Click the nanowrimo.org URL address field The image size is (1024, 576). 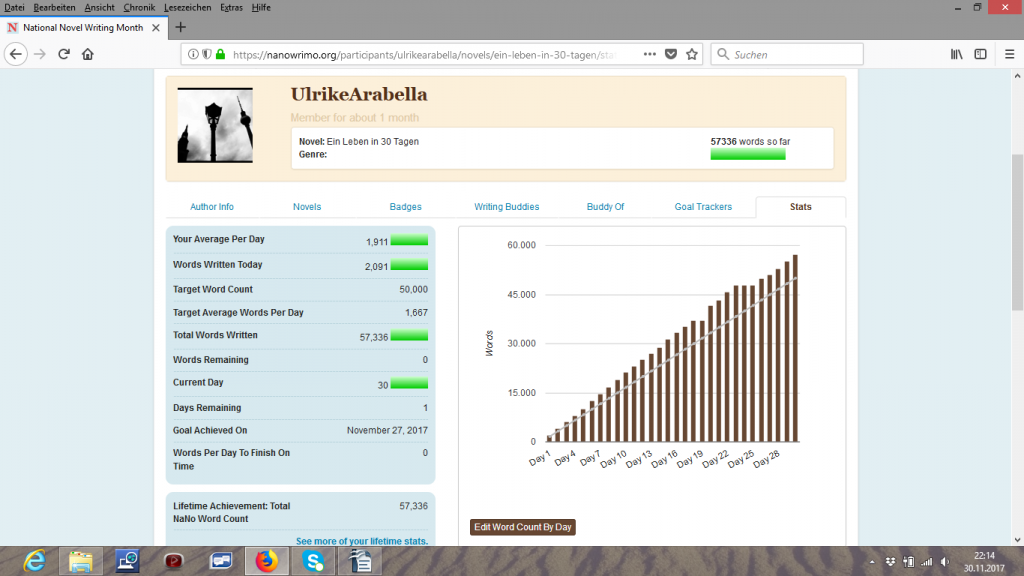[x=424, y=55]
